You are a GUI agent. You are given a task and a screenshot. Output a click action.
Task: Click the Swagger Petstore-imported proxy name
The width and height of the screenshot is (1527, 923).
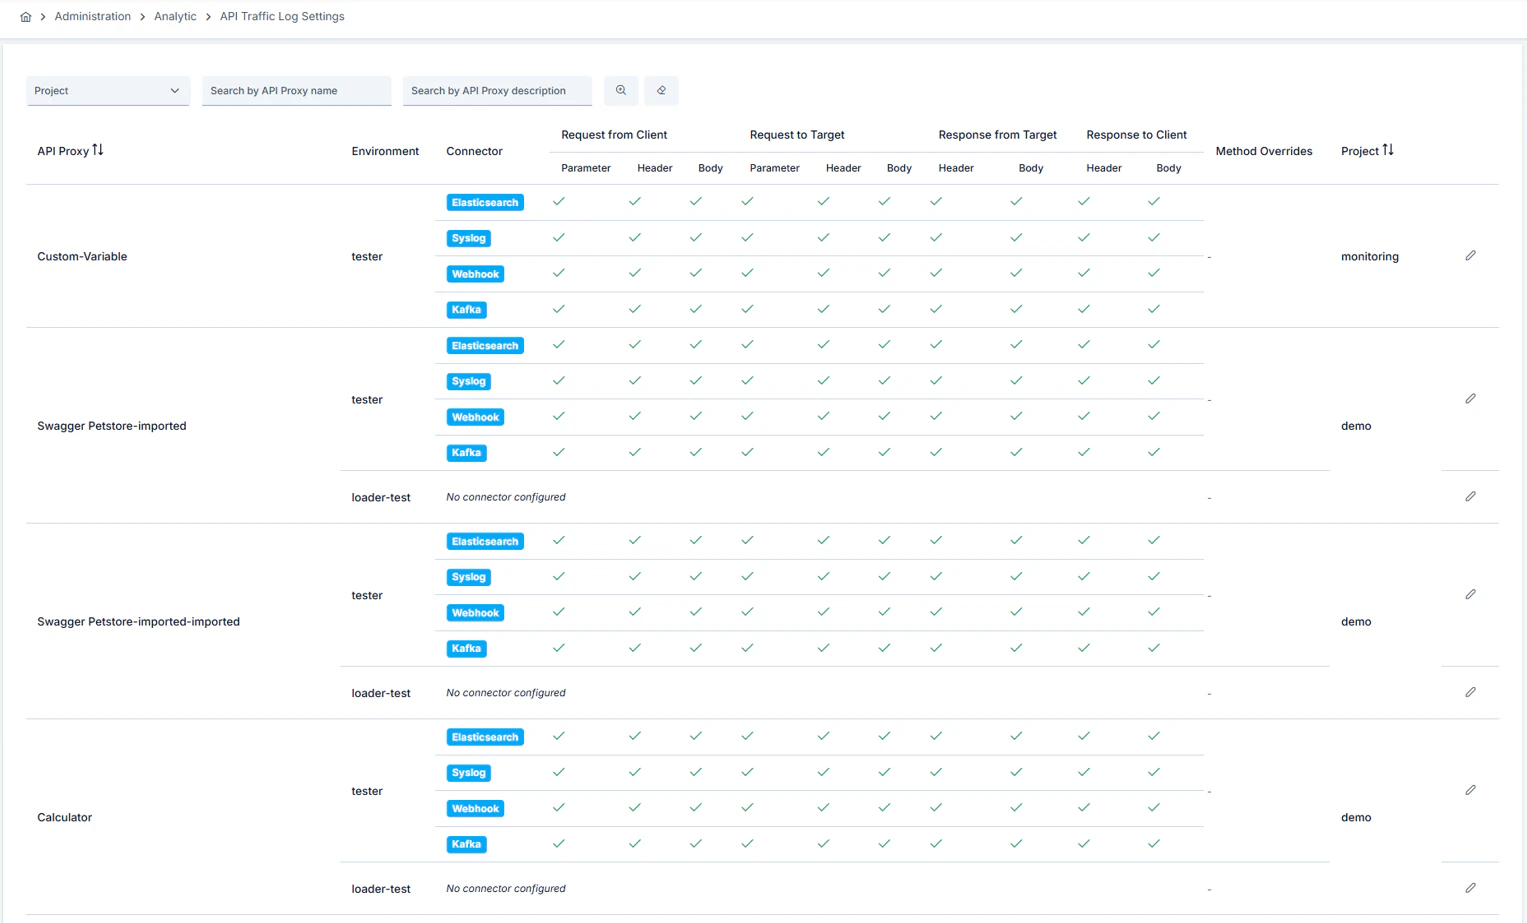pyautogui.click(x=112, y=426)
